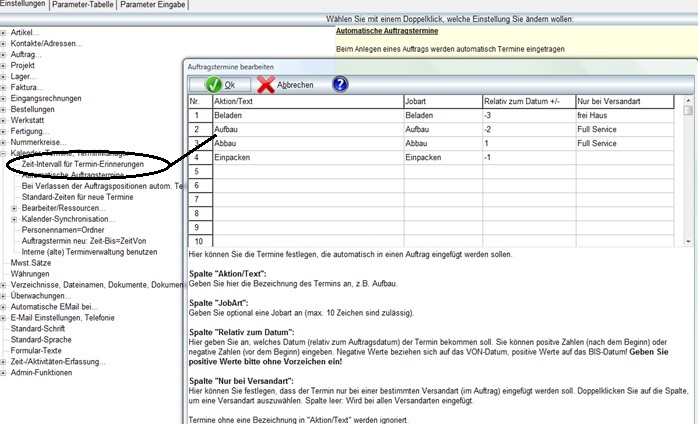Expand the Projekt tree node
The width and height of the screenshot is (698, 424).
coord(3,65)
